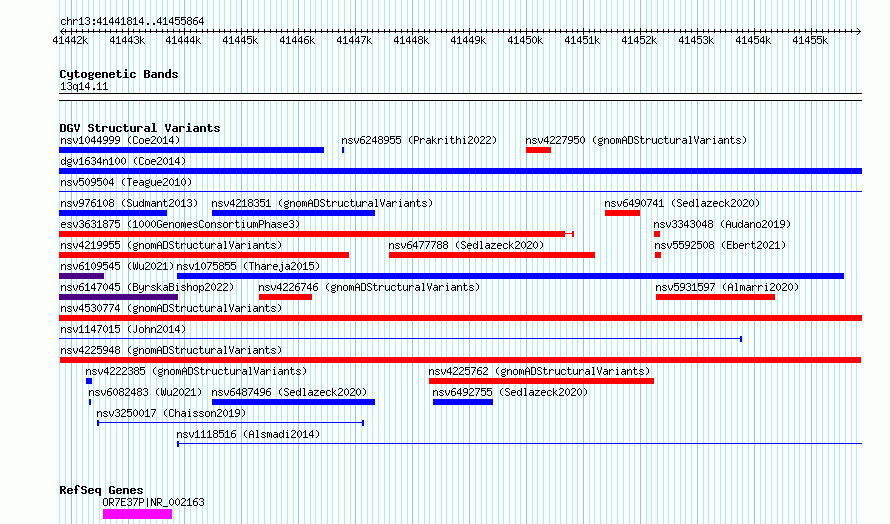This screenshot has height=524, width=890.
Task: Open nsv1147015 (John2014) label
Action: pyautogui.click(x=123, y=329)
